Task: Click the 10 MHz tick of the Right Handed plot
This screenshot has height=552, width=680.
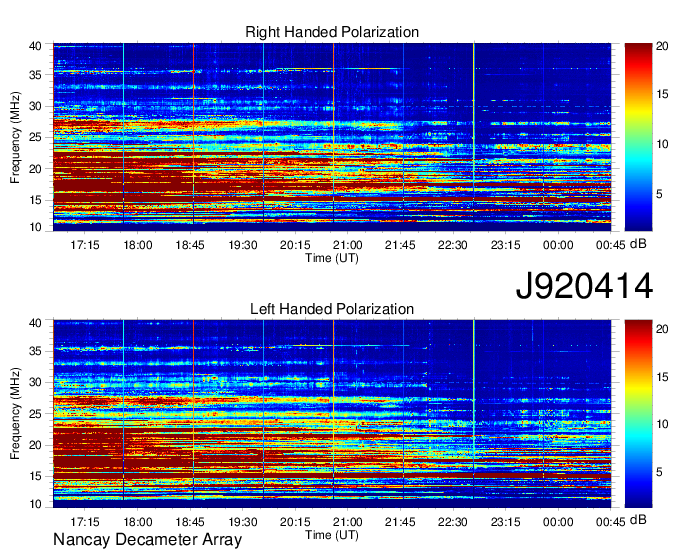Action: tap(35, 227)
